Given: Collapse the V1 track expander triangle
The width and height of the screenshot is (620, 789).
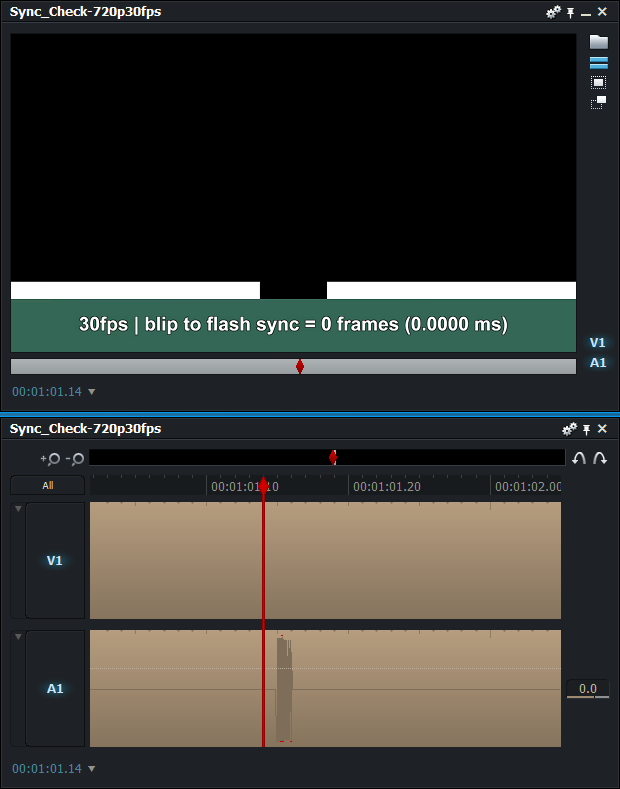Looking at the screenshot, I should point(17,509).
